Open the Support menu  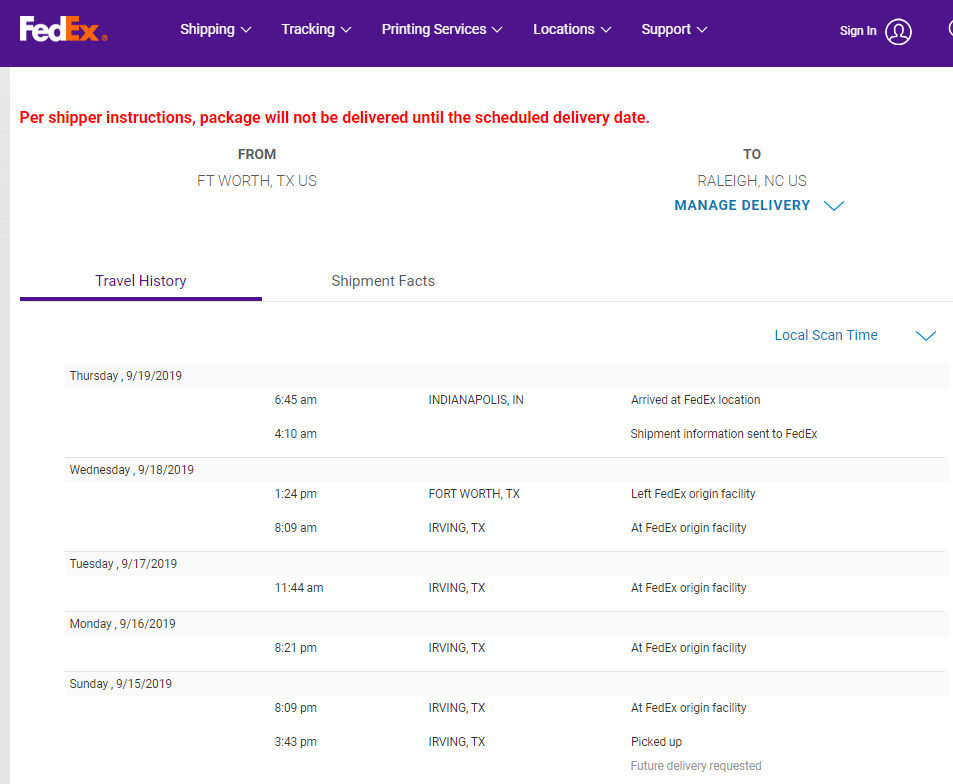(x=674, y=29)
